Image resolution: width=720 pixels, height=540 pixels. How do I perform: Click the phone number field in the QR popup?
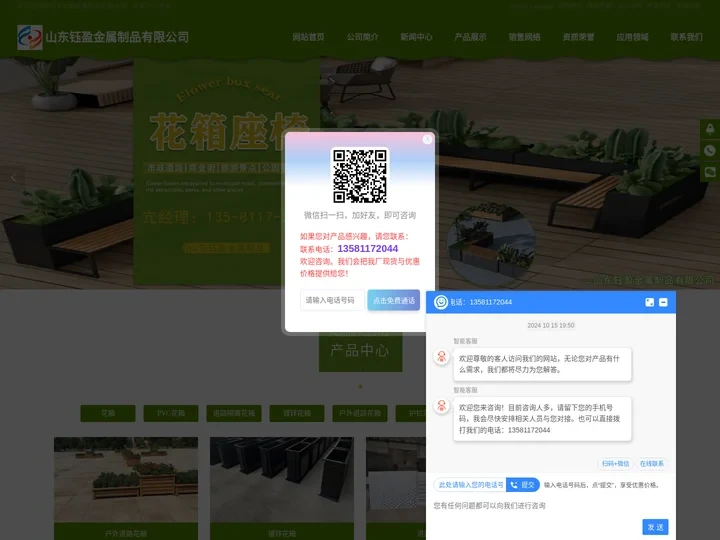point(332,300)
